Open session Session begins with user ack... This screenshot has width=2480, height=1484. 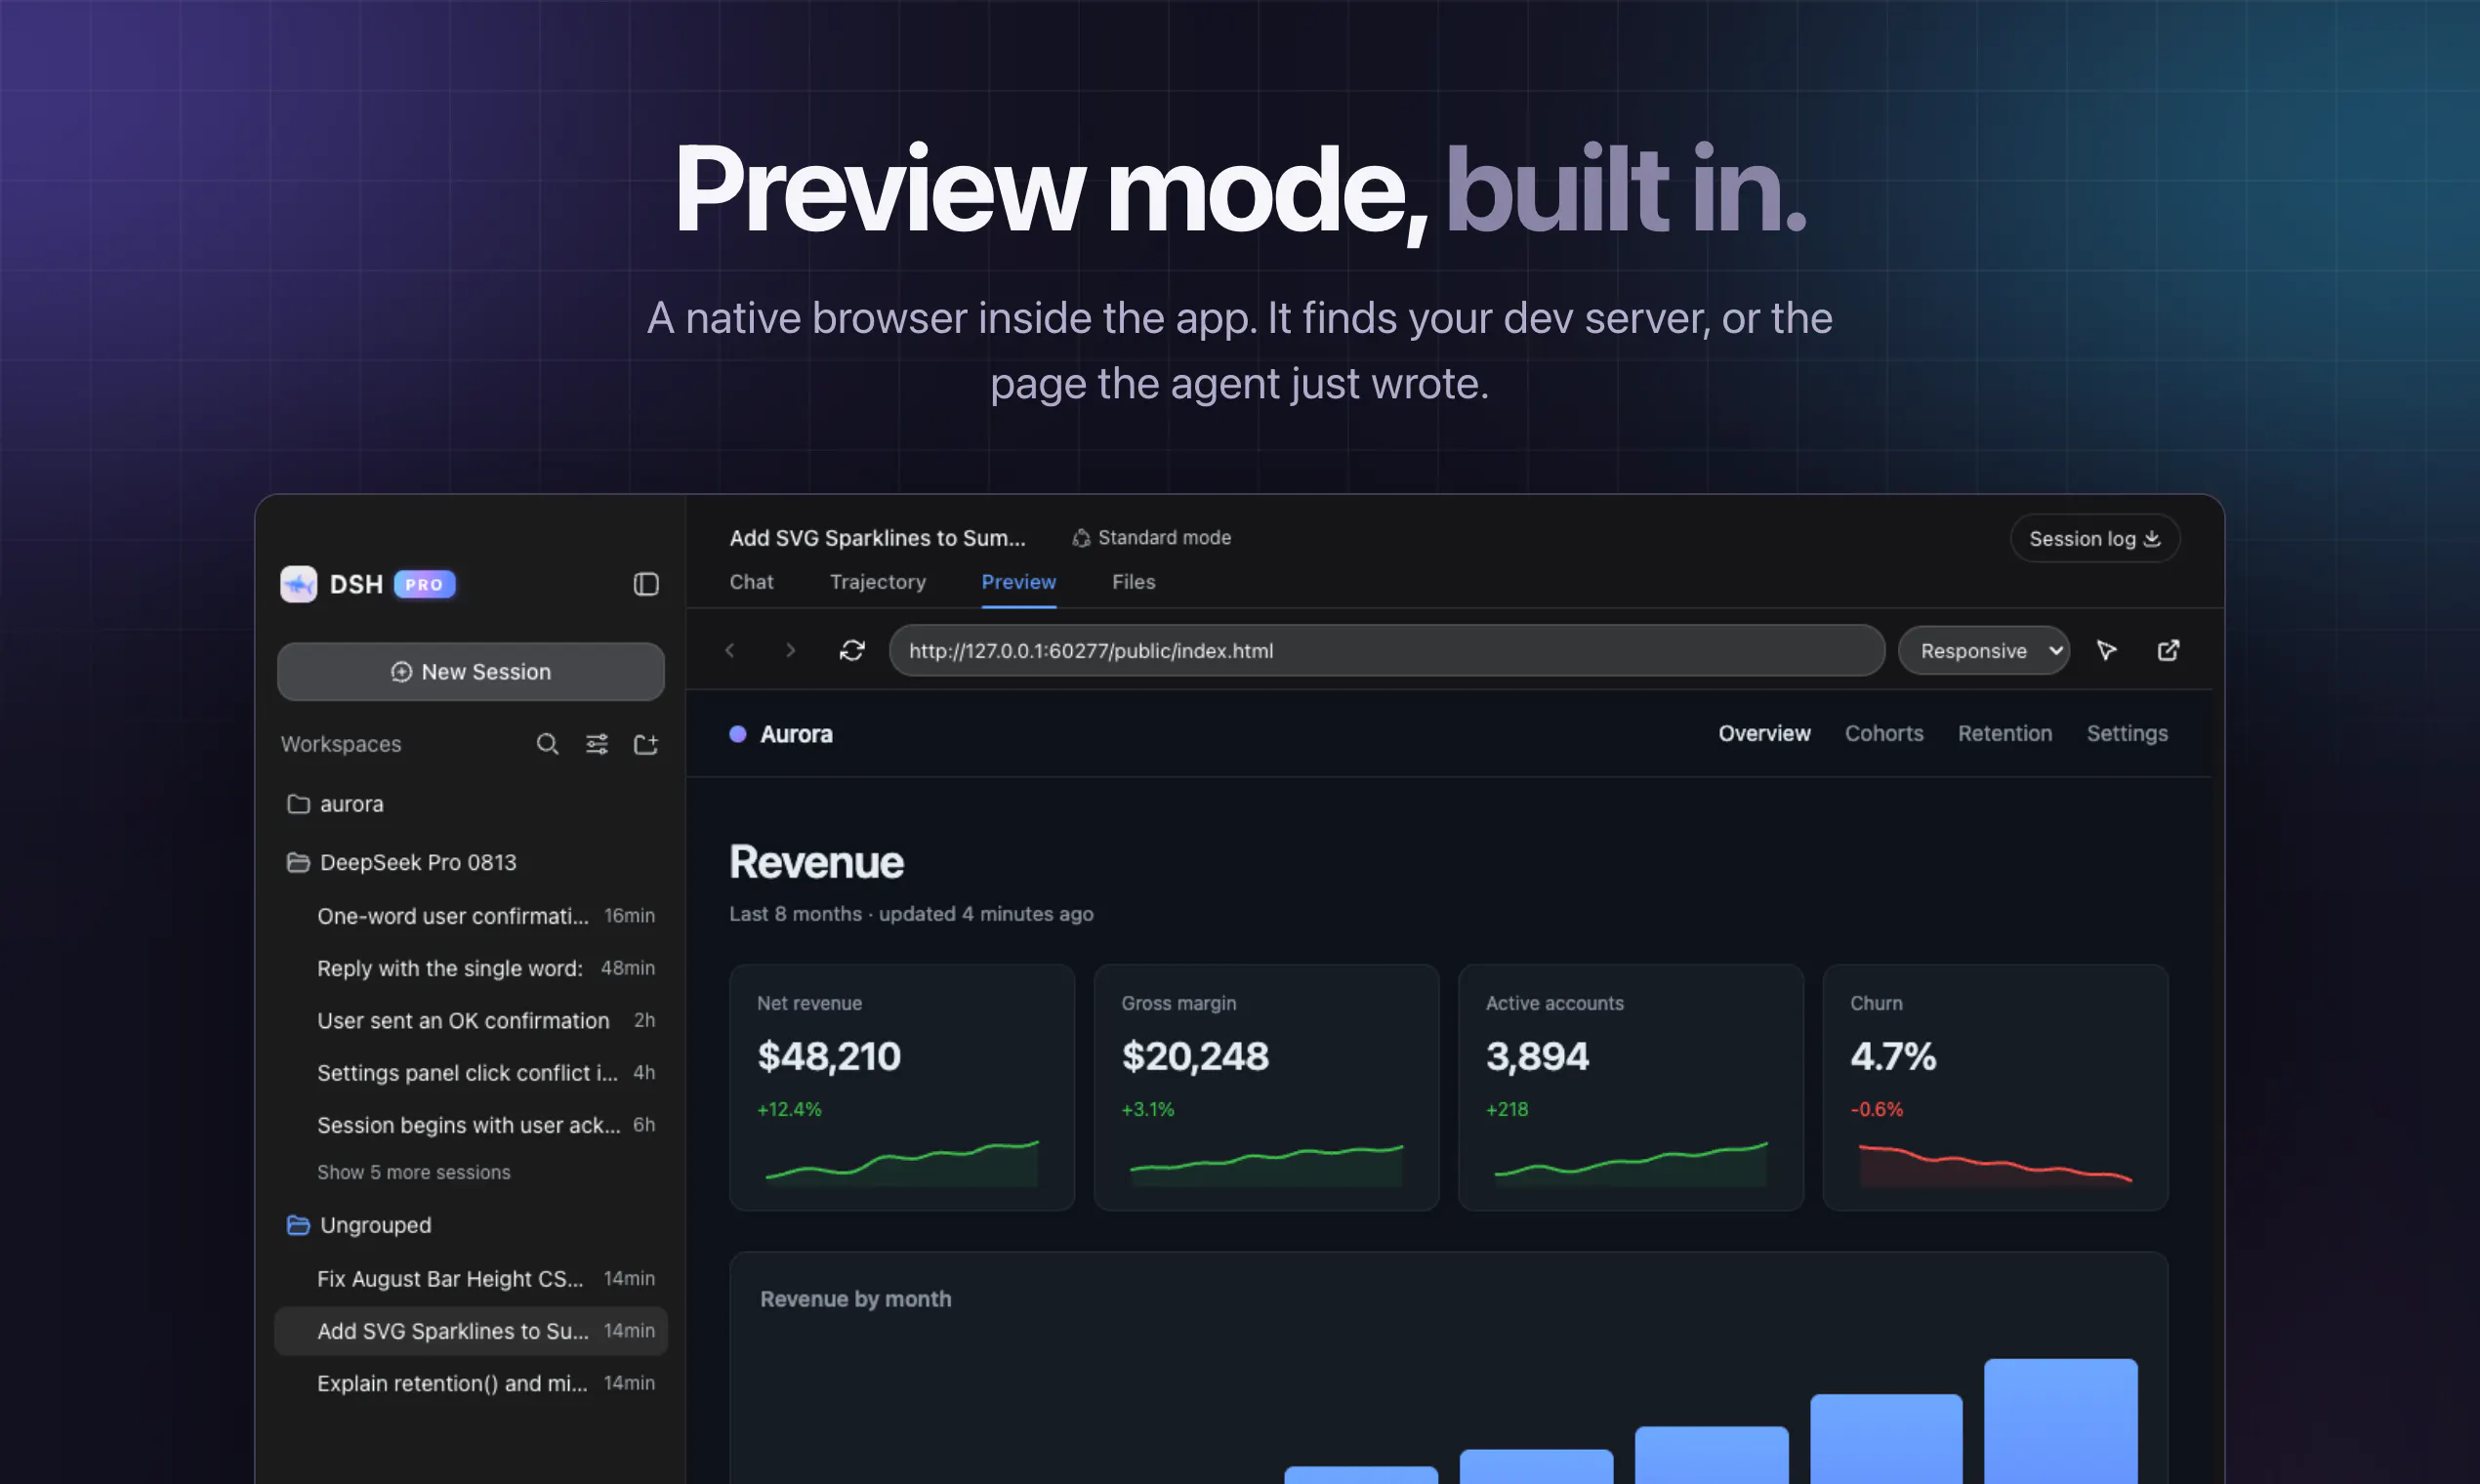pyautogui.click(x=471, y=1125)
